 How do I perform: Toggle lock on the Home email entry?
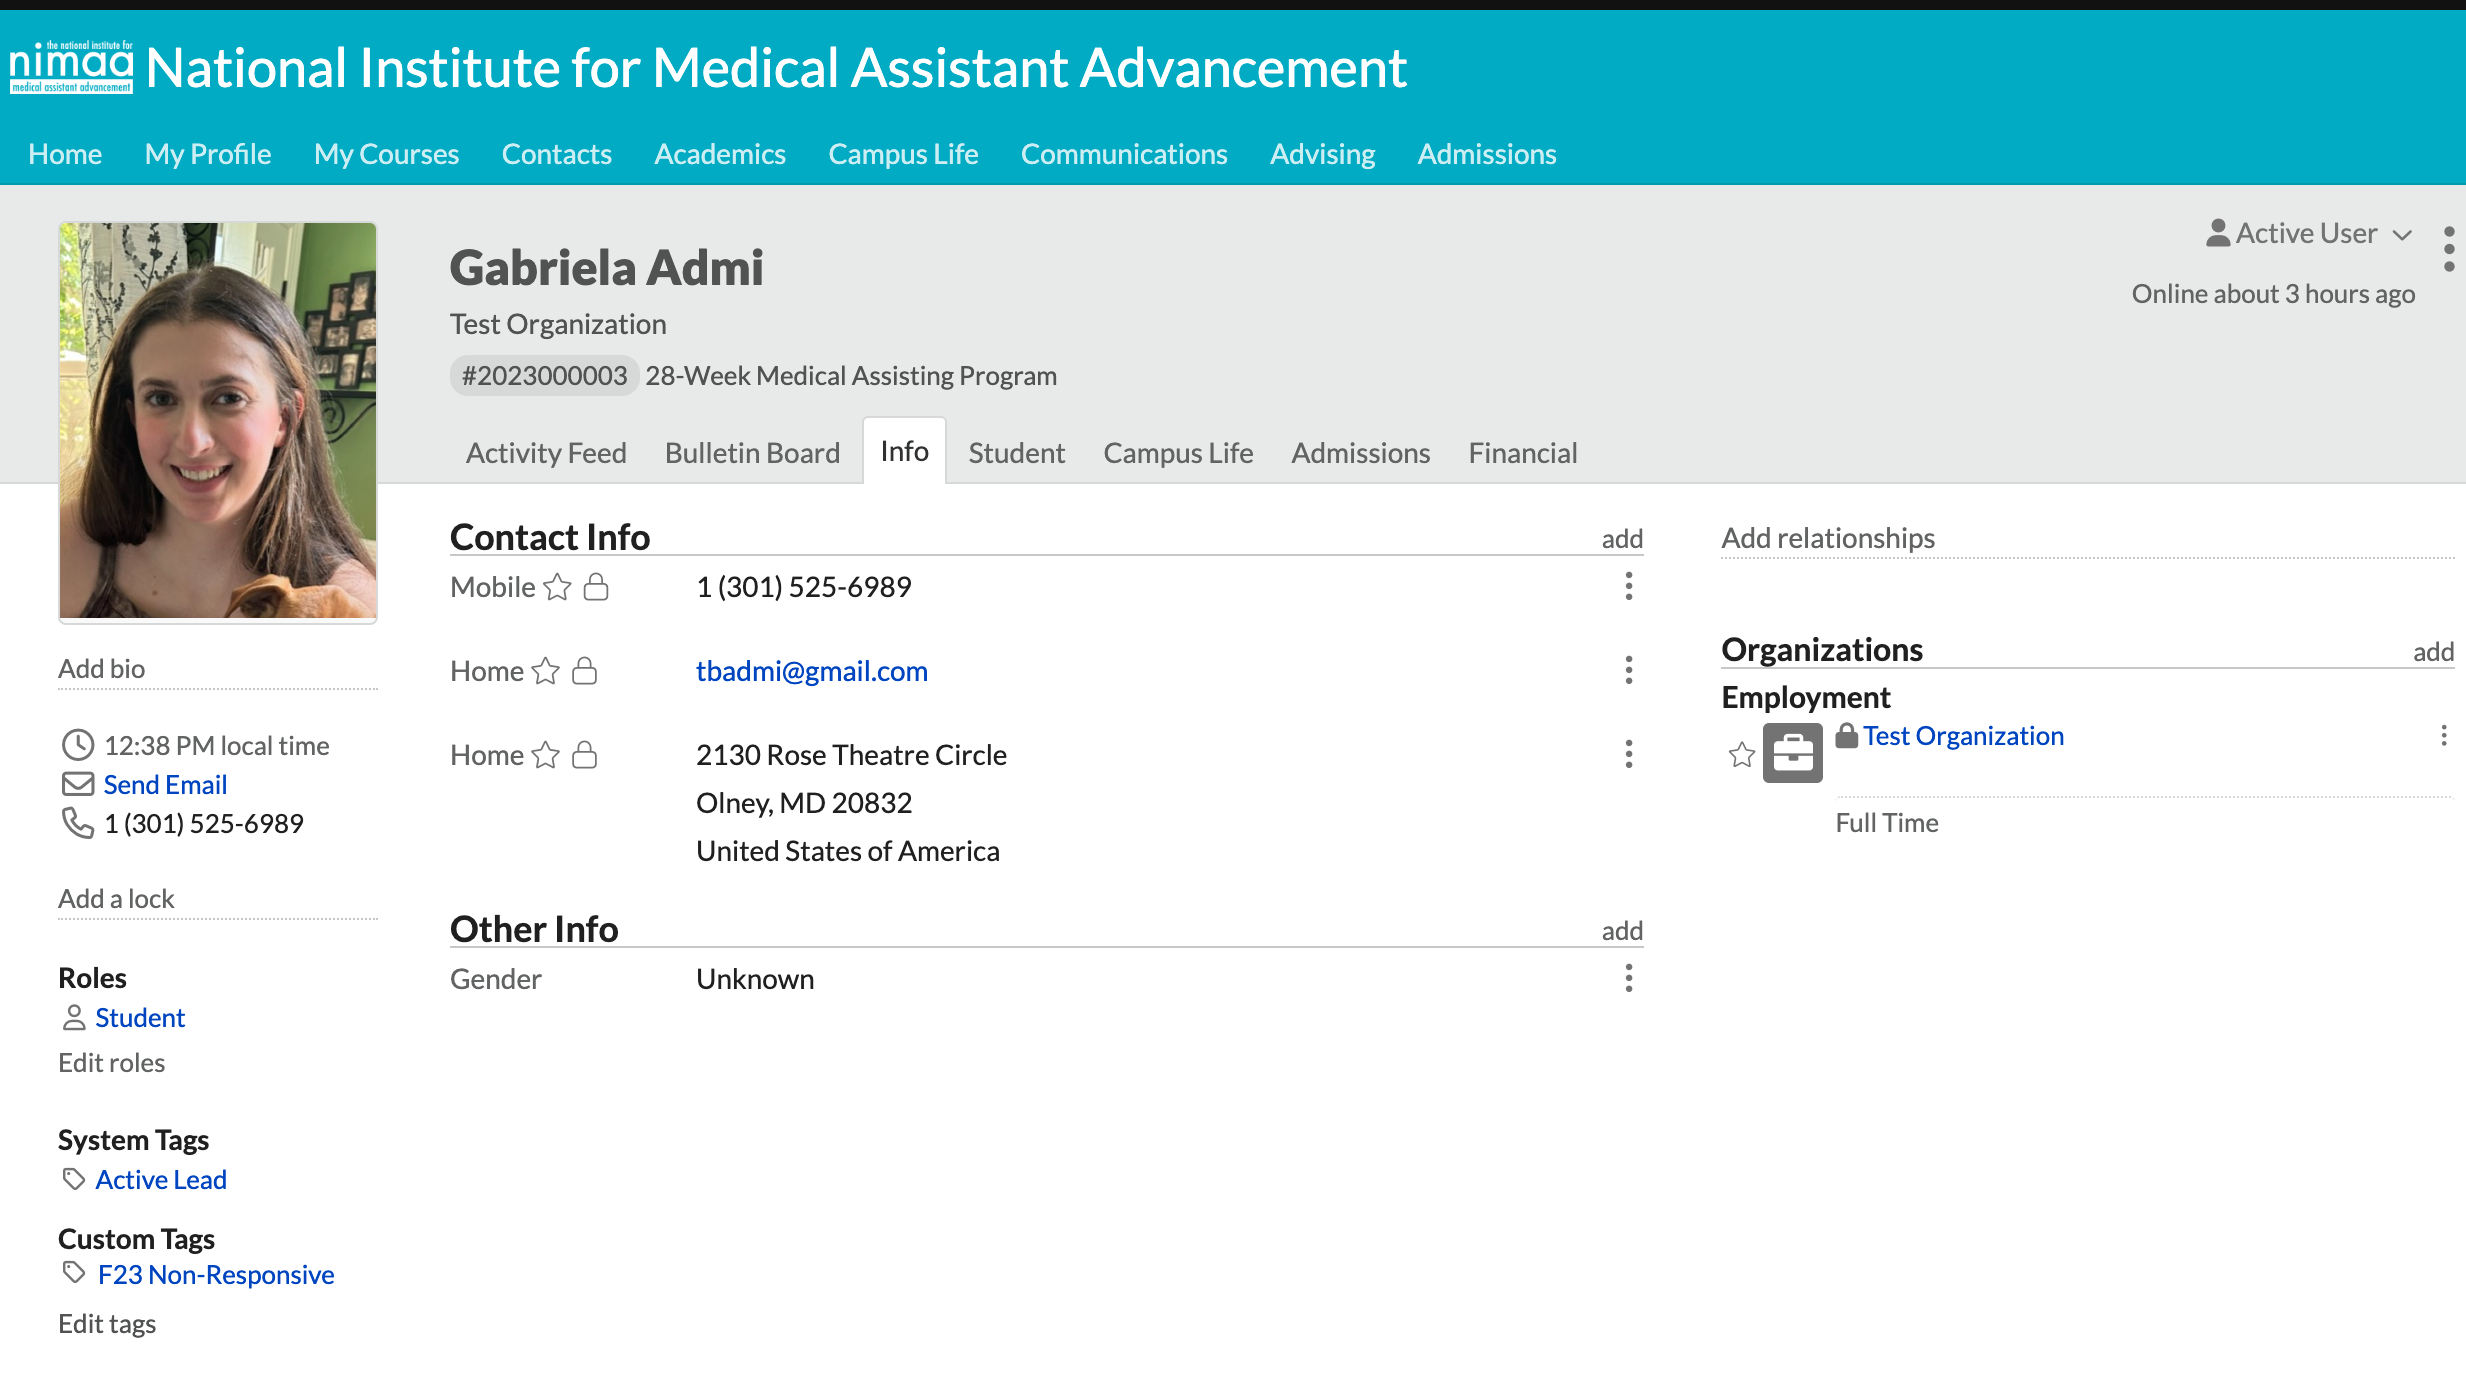pyautogui.click(x=584, y=671)
